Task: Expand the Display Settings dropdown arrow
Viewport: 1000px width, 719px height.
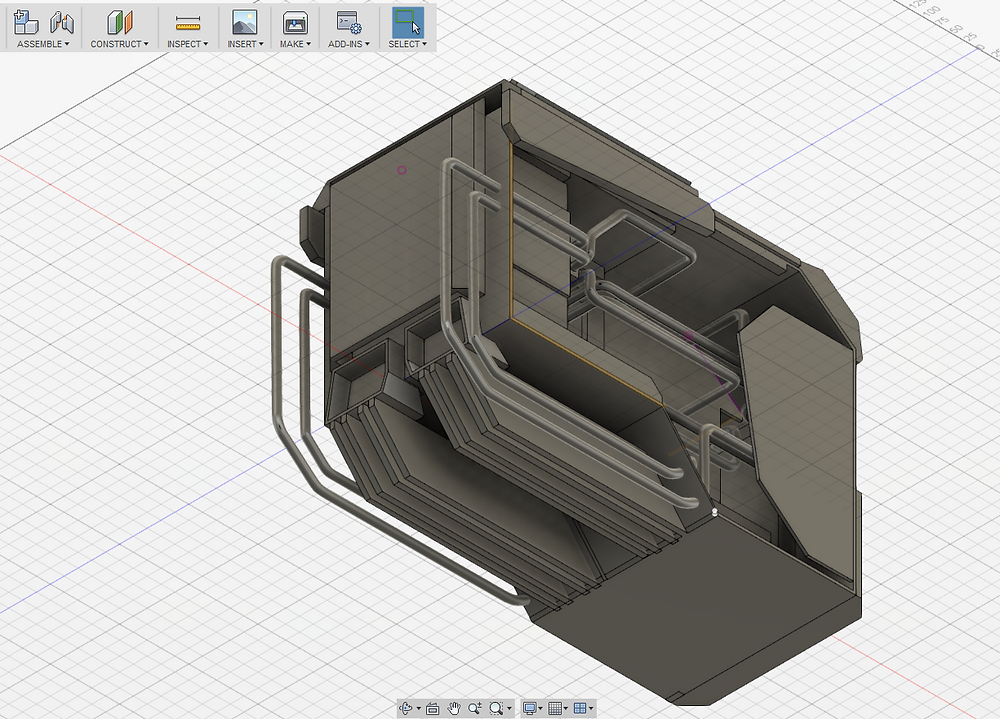Action: [x=540, y=708]
